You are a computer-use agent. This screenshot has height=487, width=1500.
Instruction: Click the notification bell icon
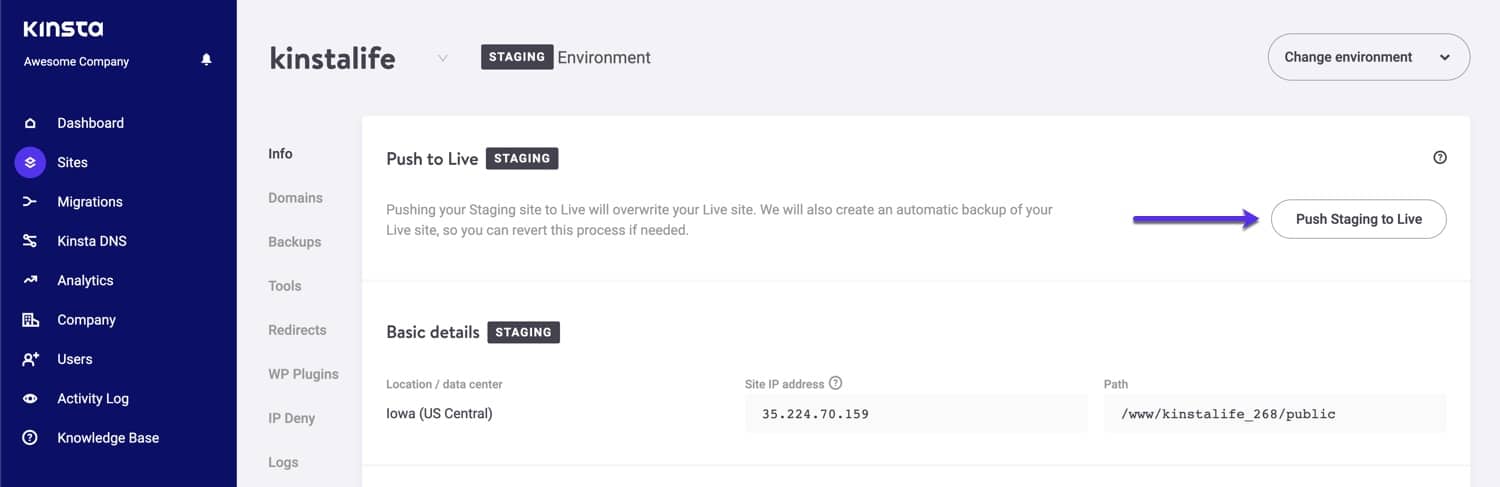206,61
